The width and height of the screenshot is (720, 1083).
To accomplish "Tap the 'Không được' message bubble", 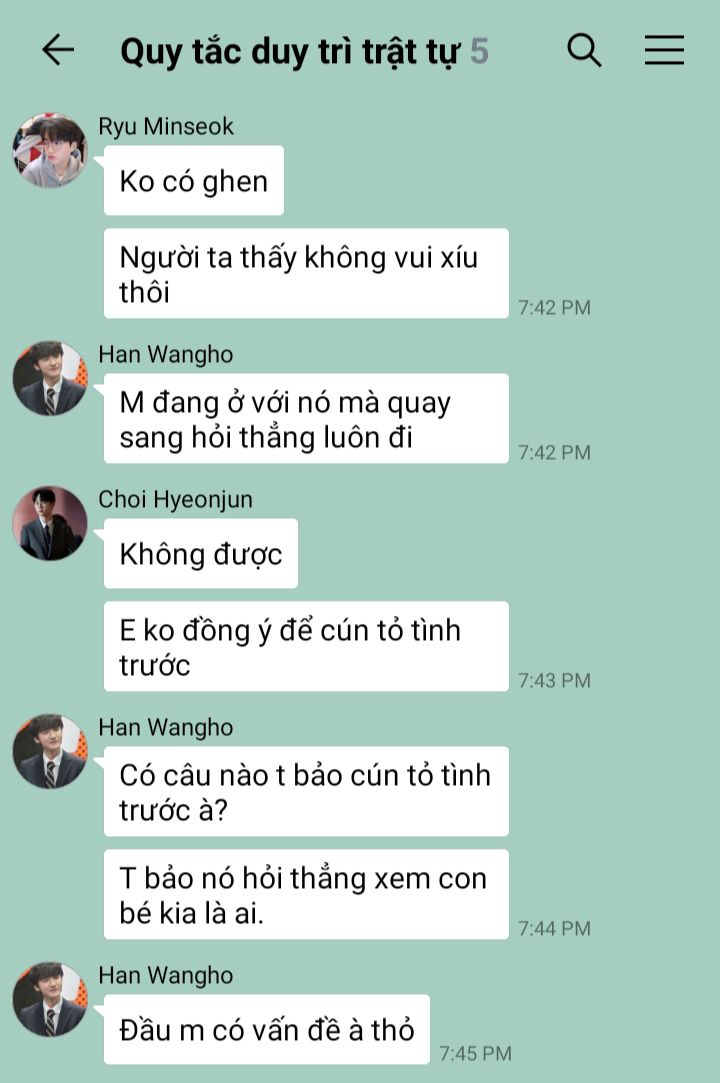I will tap(200, 553).
